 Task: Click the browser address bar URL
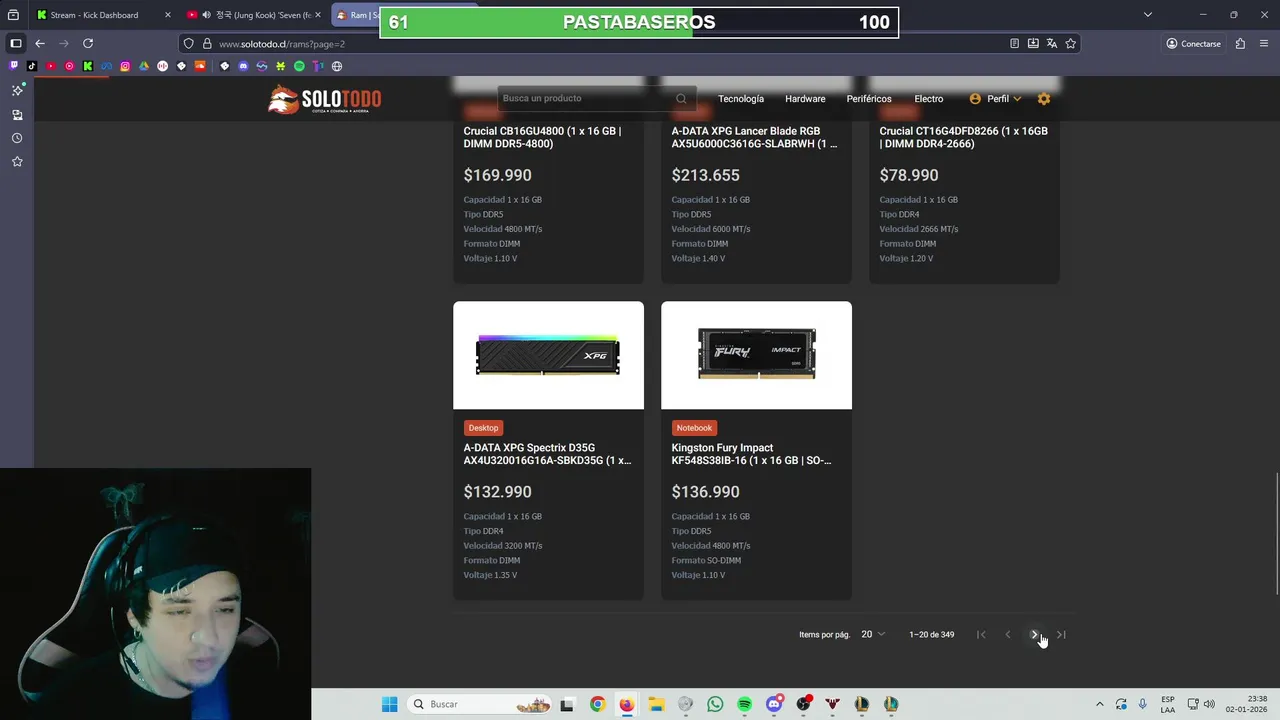[282, 44]
